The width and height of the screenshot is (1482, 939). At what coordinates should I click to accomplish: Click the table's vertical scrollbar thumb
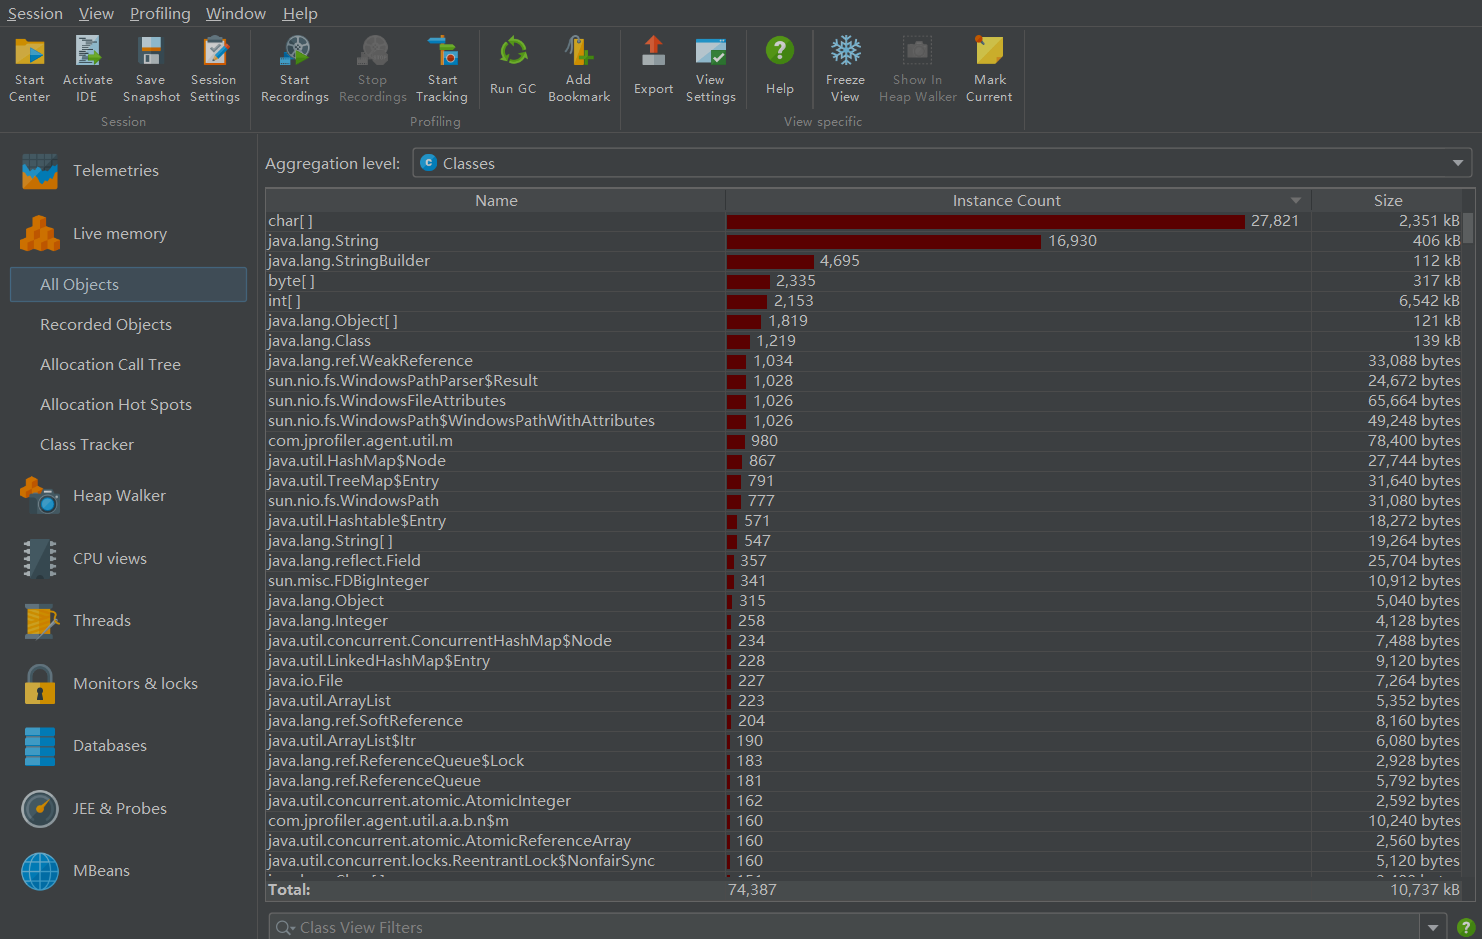coord(1468,227)
